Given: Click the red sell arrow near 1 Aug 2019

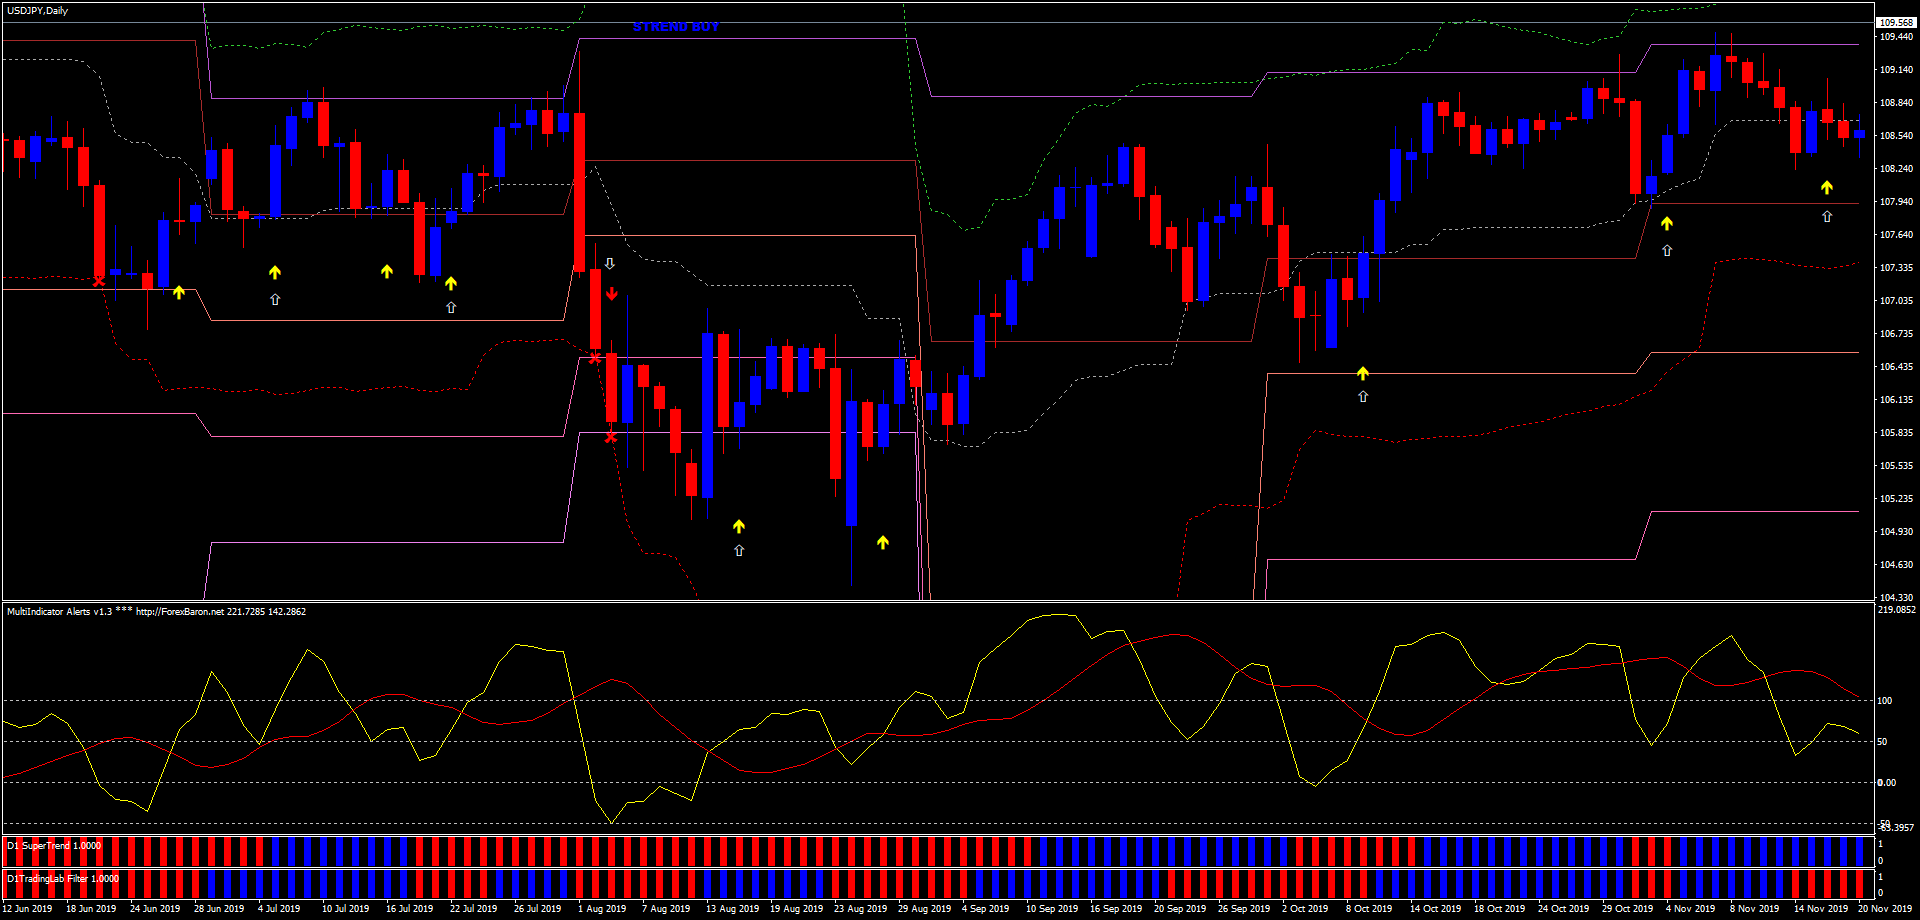Looking at the screenshot, I should (611, 293).
